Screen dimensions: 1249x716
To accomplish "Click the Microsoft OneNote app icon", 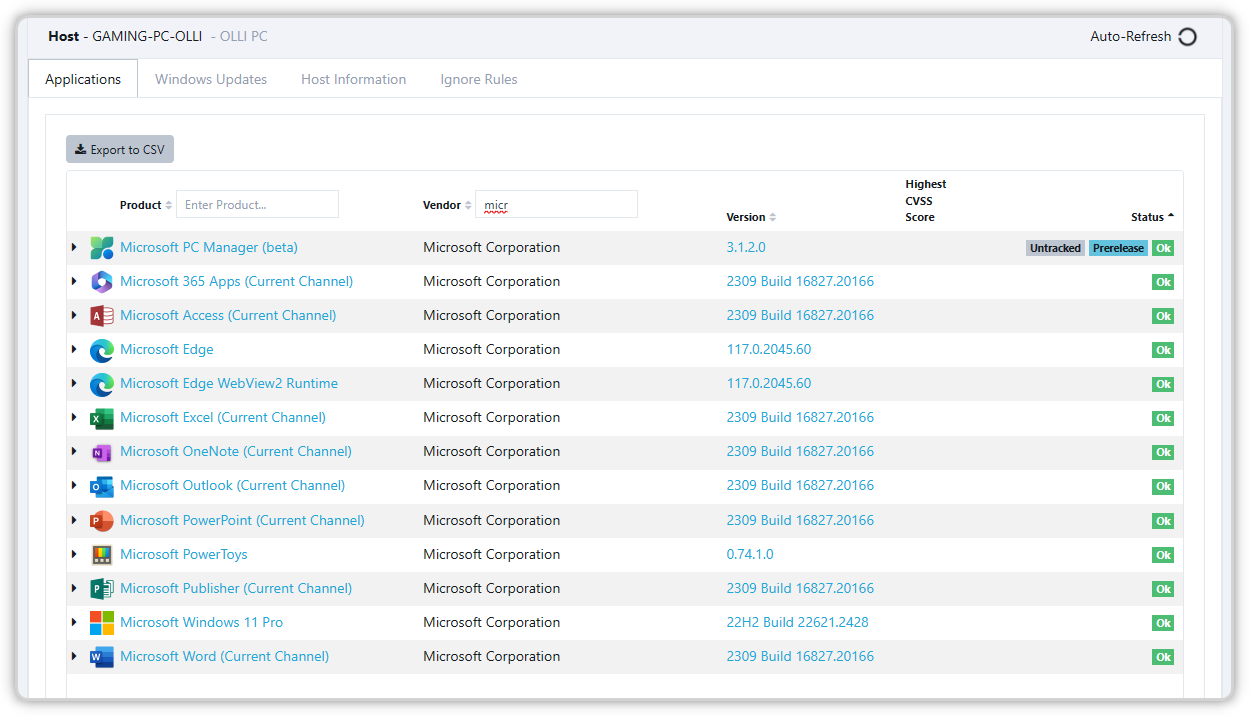I will click(x=102, y=452).
